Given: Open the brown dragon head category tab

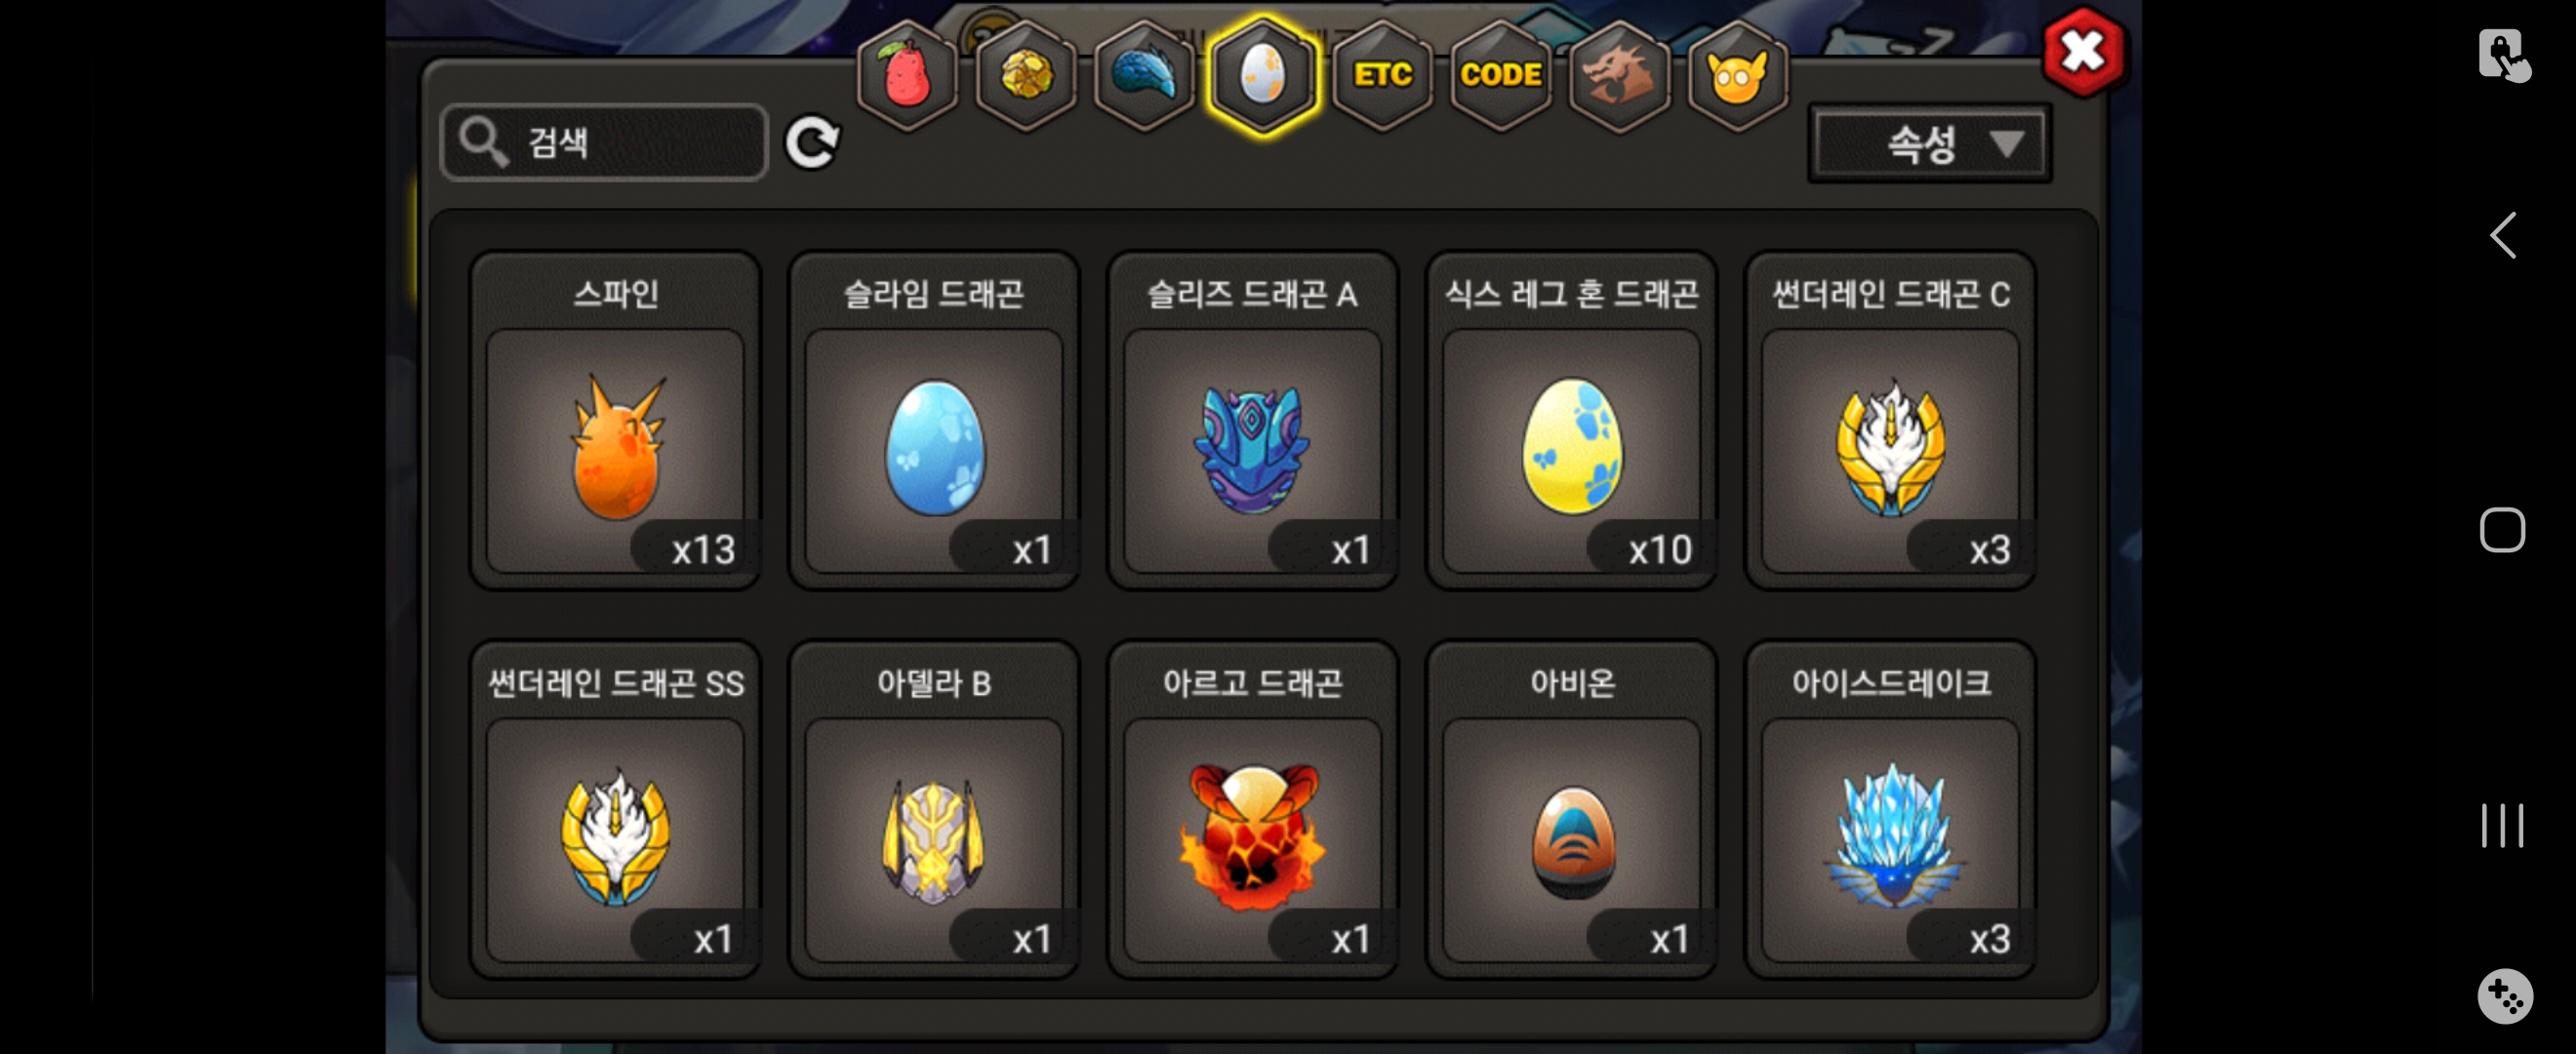Looking at the screenshot, I should (x=1619, y=75).
